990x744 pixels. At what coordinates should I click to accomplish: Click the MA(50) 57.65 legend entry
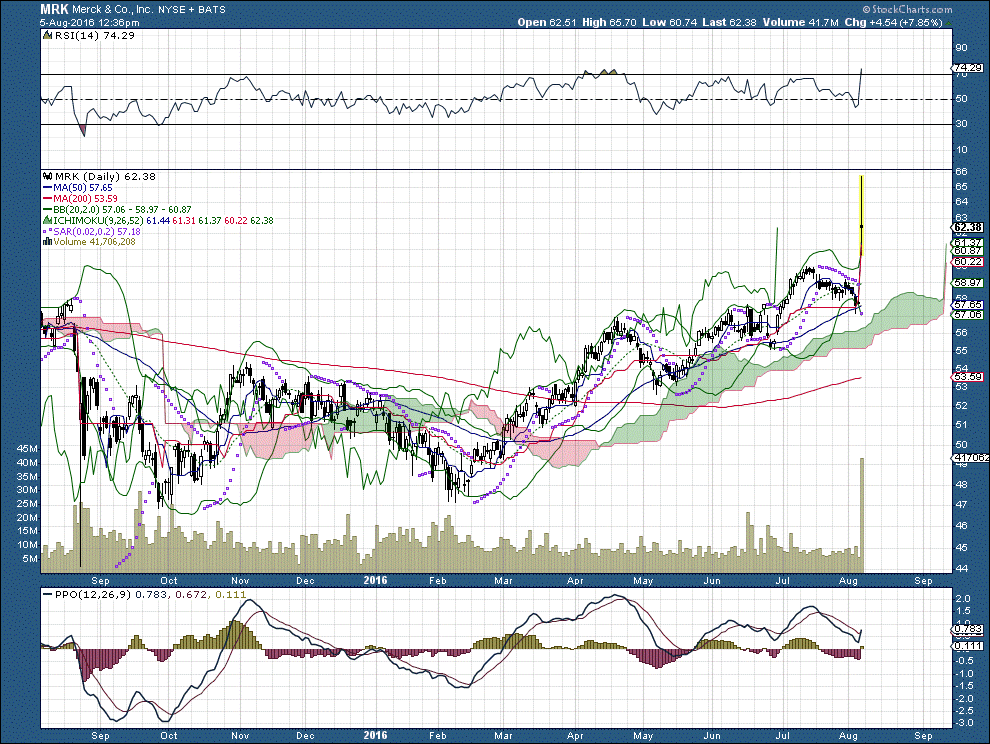point(78,188)
